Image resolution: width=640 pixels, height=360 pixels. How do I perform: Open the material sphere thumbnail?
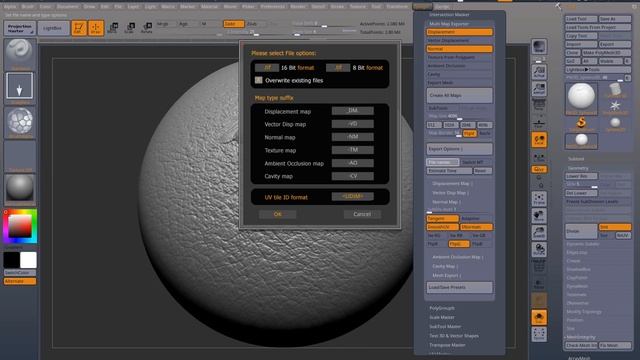(x=20, y=189)
